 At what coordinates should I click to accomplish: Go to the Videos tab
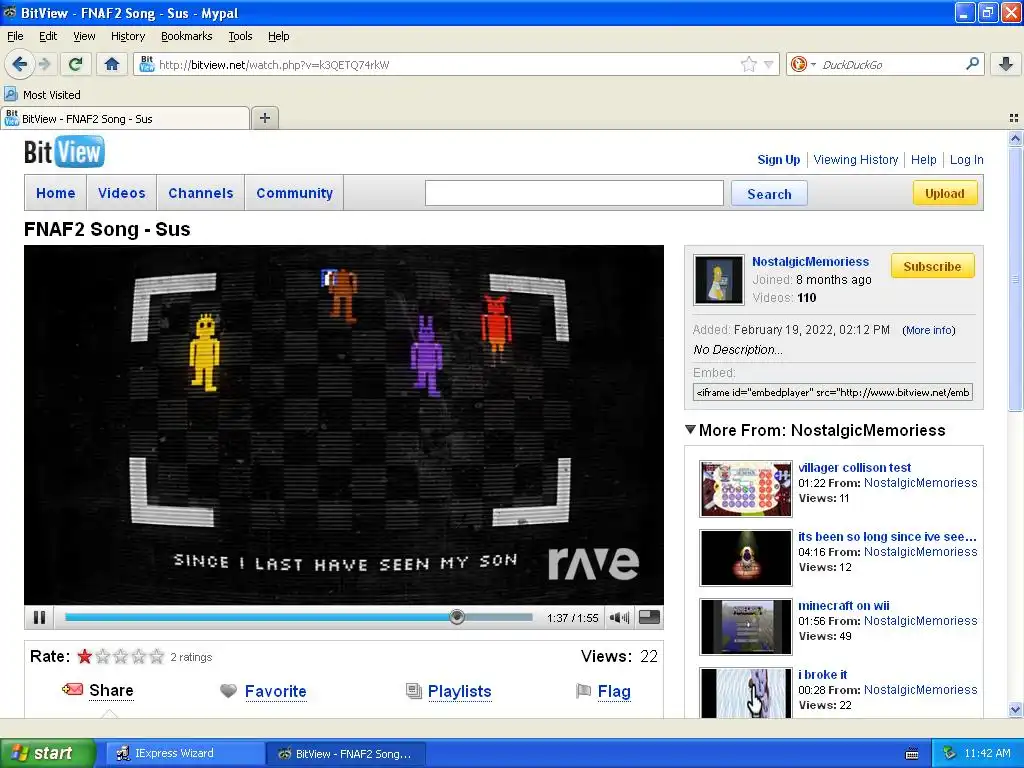coord(121,193)
